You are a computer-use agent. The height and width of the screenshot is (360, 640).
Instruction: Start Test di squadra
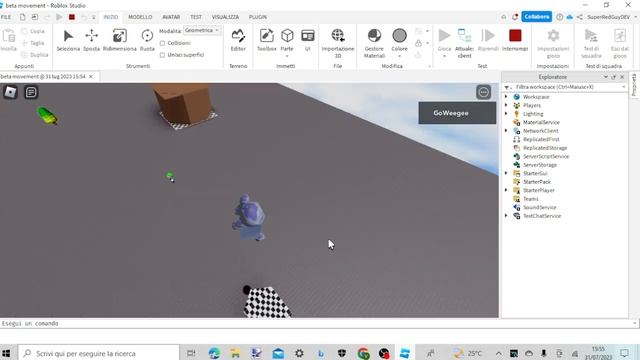pyautogui.click(x=591, y=43)
